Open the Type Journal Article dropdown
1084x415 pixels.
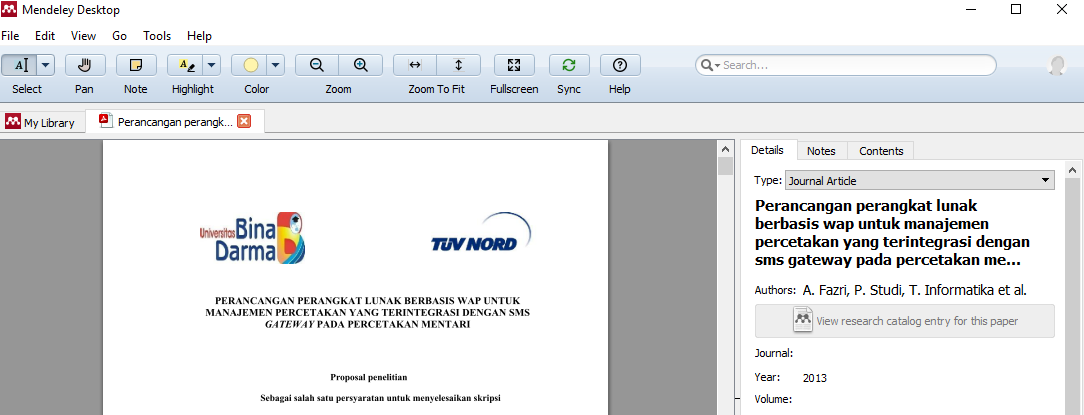click(x=919, y=181)
